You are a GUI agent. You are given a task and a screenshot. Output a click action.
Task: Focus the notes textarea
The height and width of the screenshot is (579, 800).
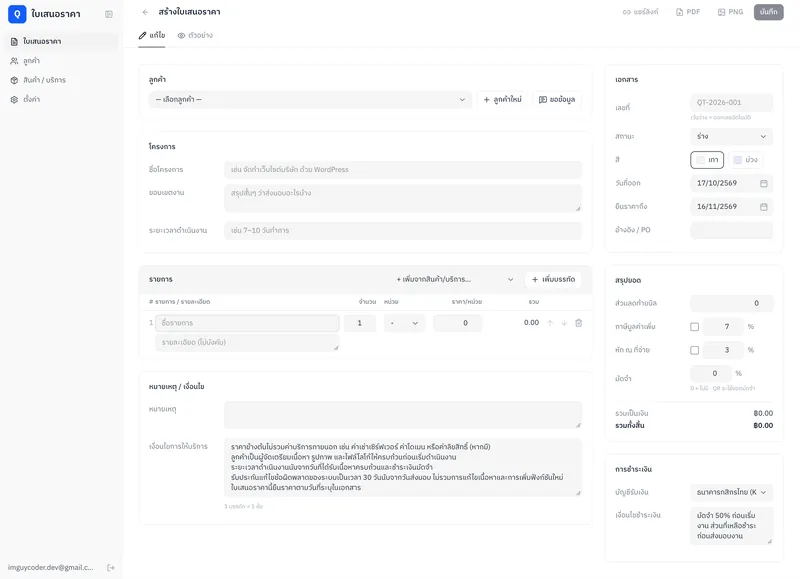pyautogui.click(x=403, y=415)
